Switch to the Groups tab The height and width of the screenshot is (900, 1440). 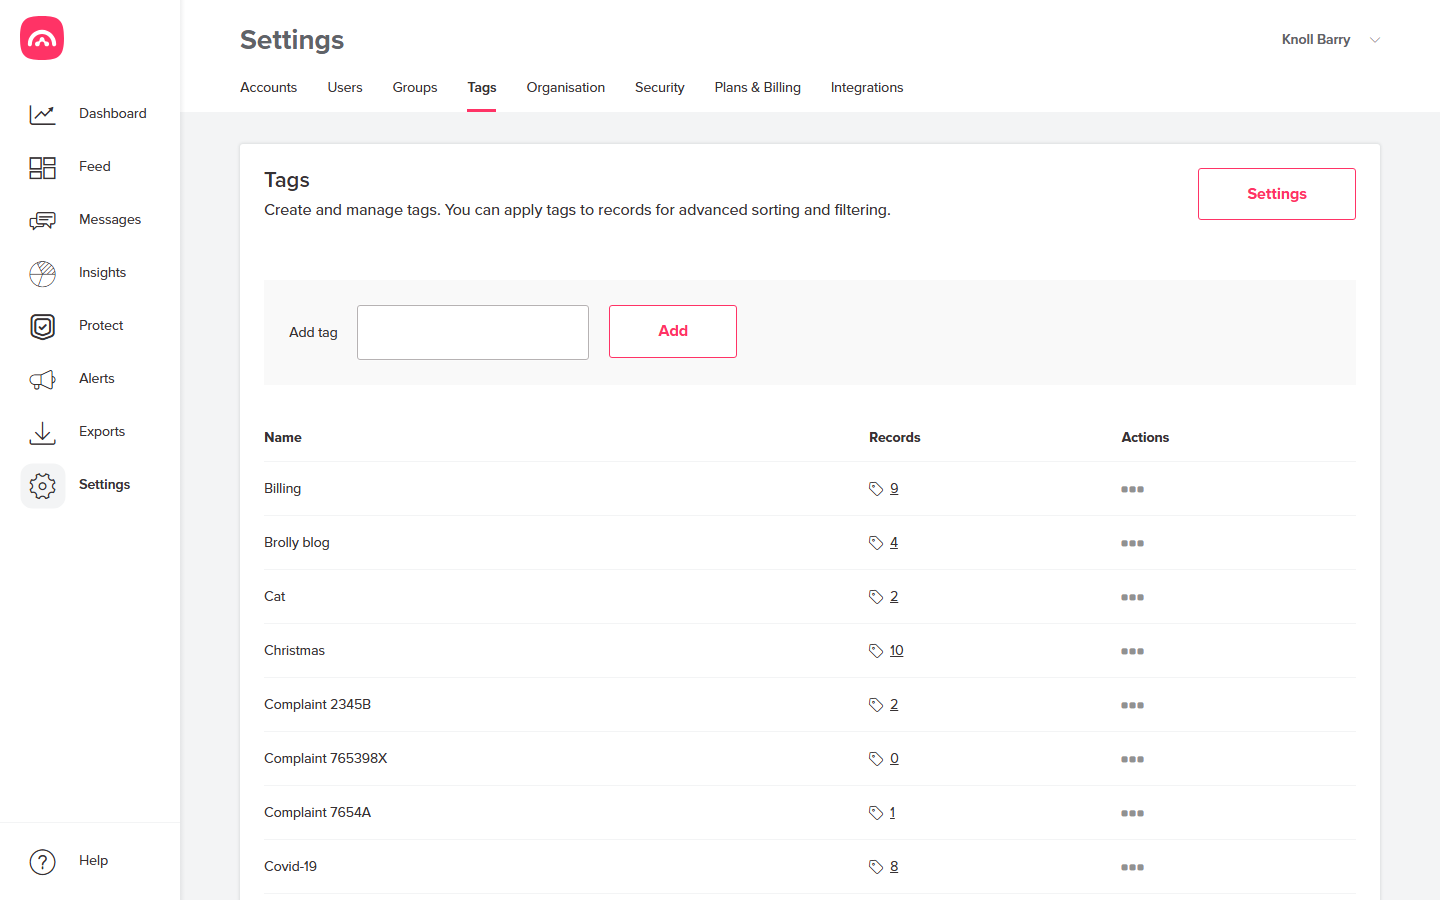click(415, 87)
